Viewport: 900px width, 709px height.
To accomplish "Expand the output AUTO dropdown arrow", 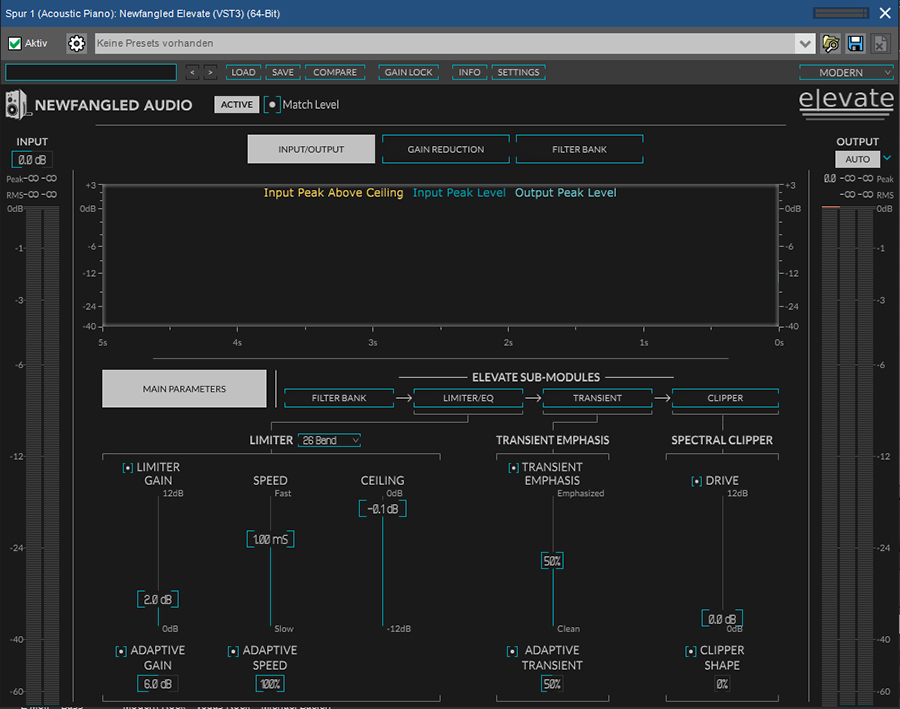I will pyautogui.click(x=887, y=158).
